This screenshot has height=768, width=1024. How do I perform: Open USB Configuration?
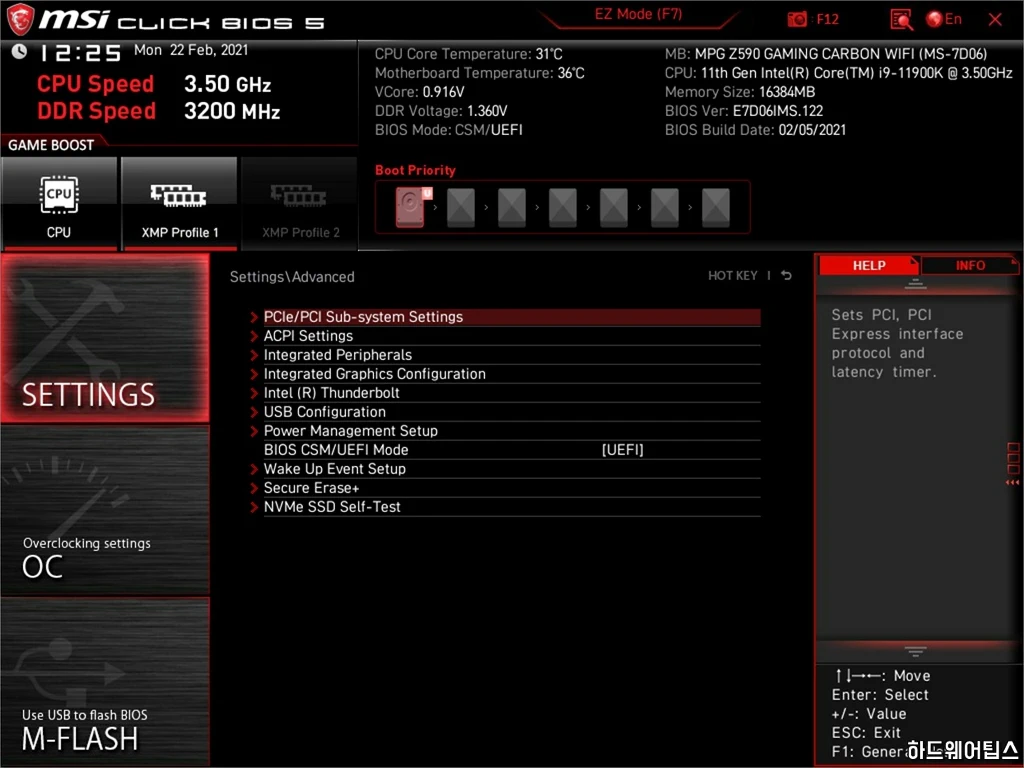pos(511,411)
